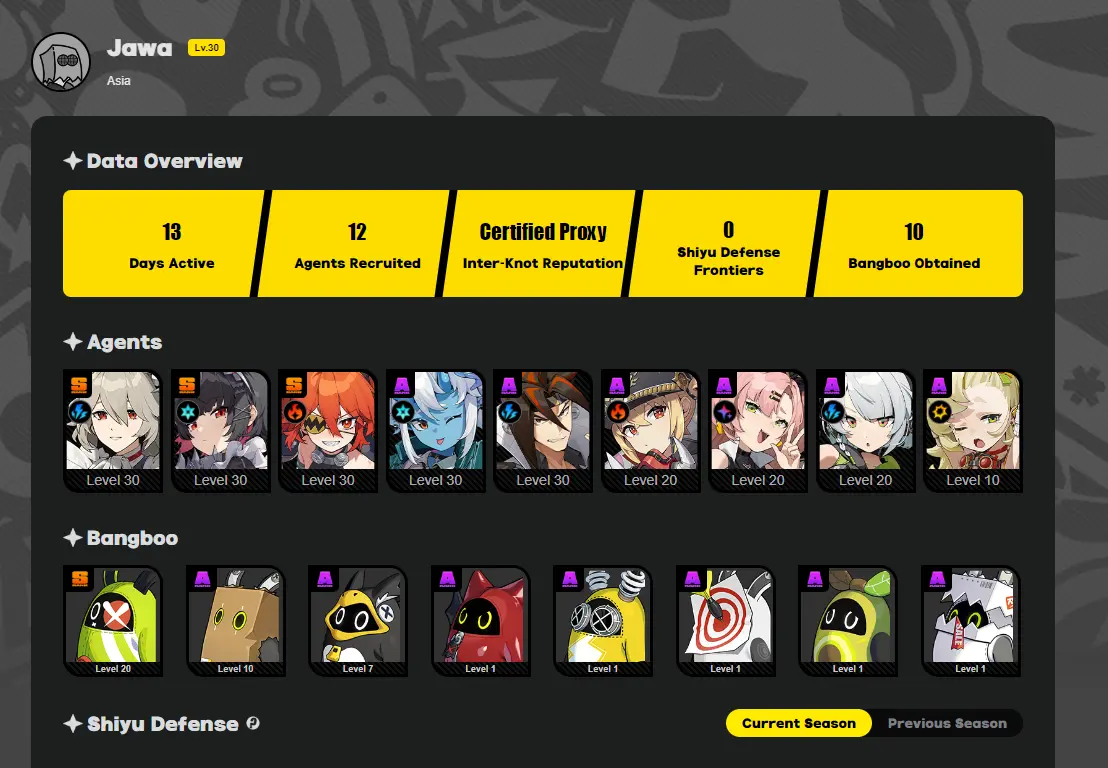Click Jawa's profile avatar icon
The image size is (1108, 768).
(x=61, y=62)
